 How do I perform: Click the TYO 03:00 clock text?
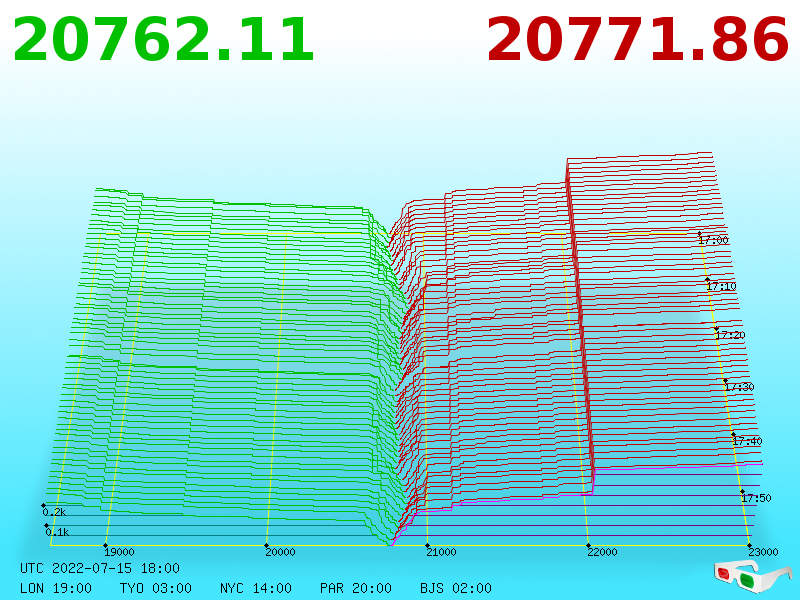156,588
